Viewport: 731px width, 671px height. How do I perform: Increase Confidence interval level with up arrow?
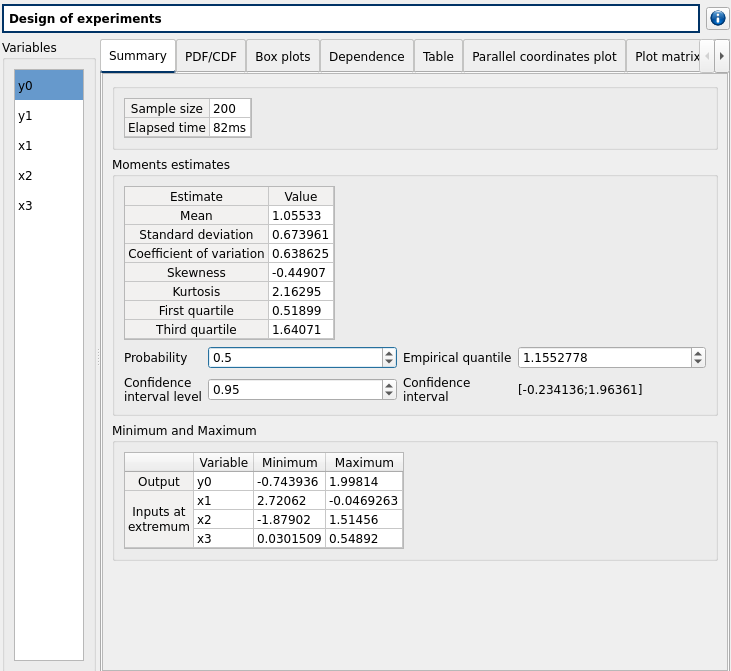(x=389, y=385)
